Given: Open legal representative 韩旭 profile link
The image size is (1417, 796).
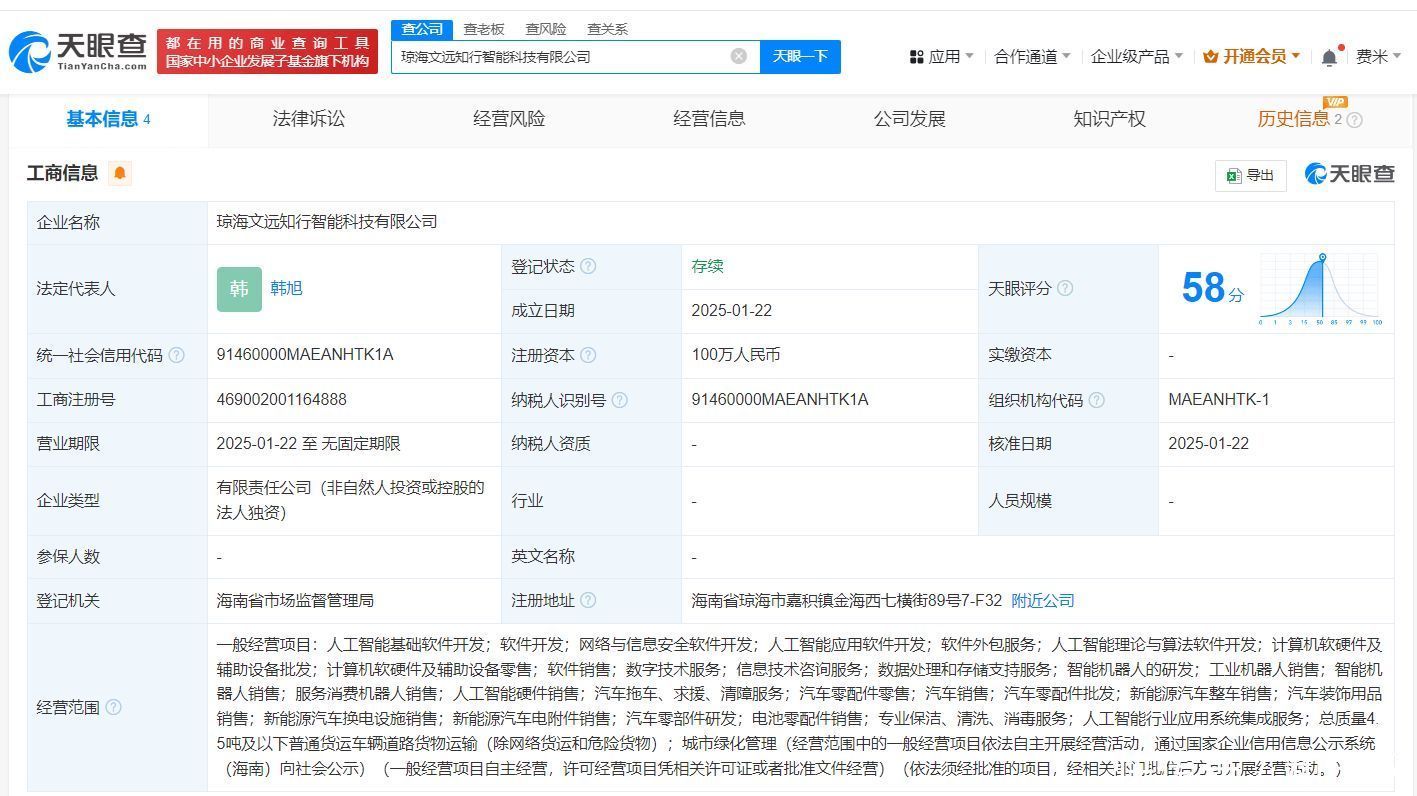Looking at the screenshot, I should (286, 288).
